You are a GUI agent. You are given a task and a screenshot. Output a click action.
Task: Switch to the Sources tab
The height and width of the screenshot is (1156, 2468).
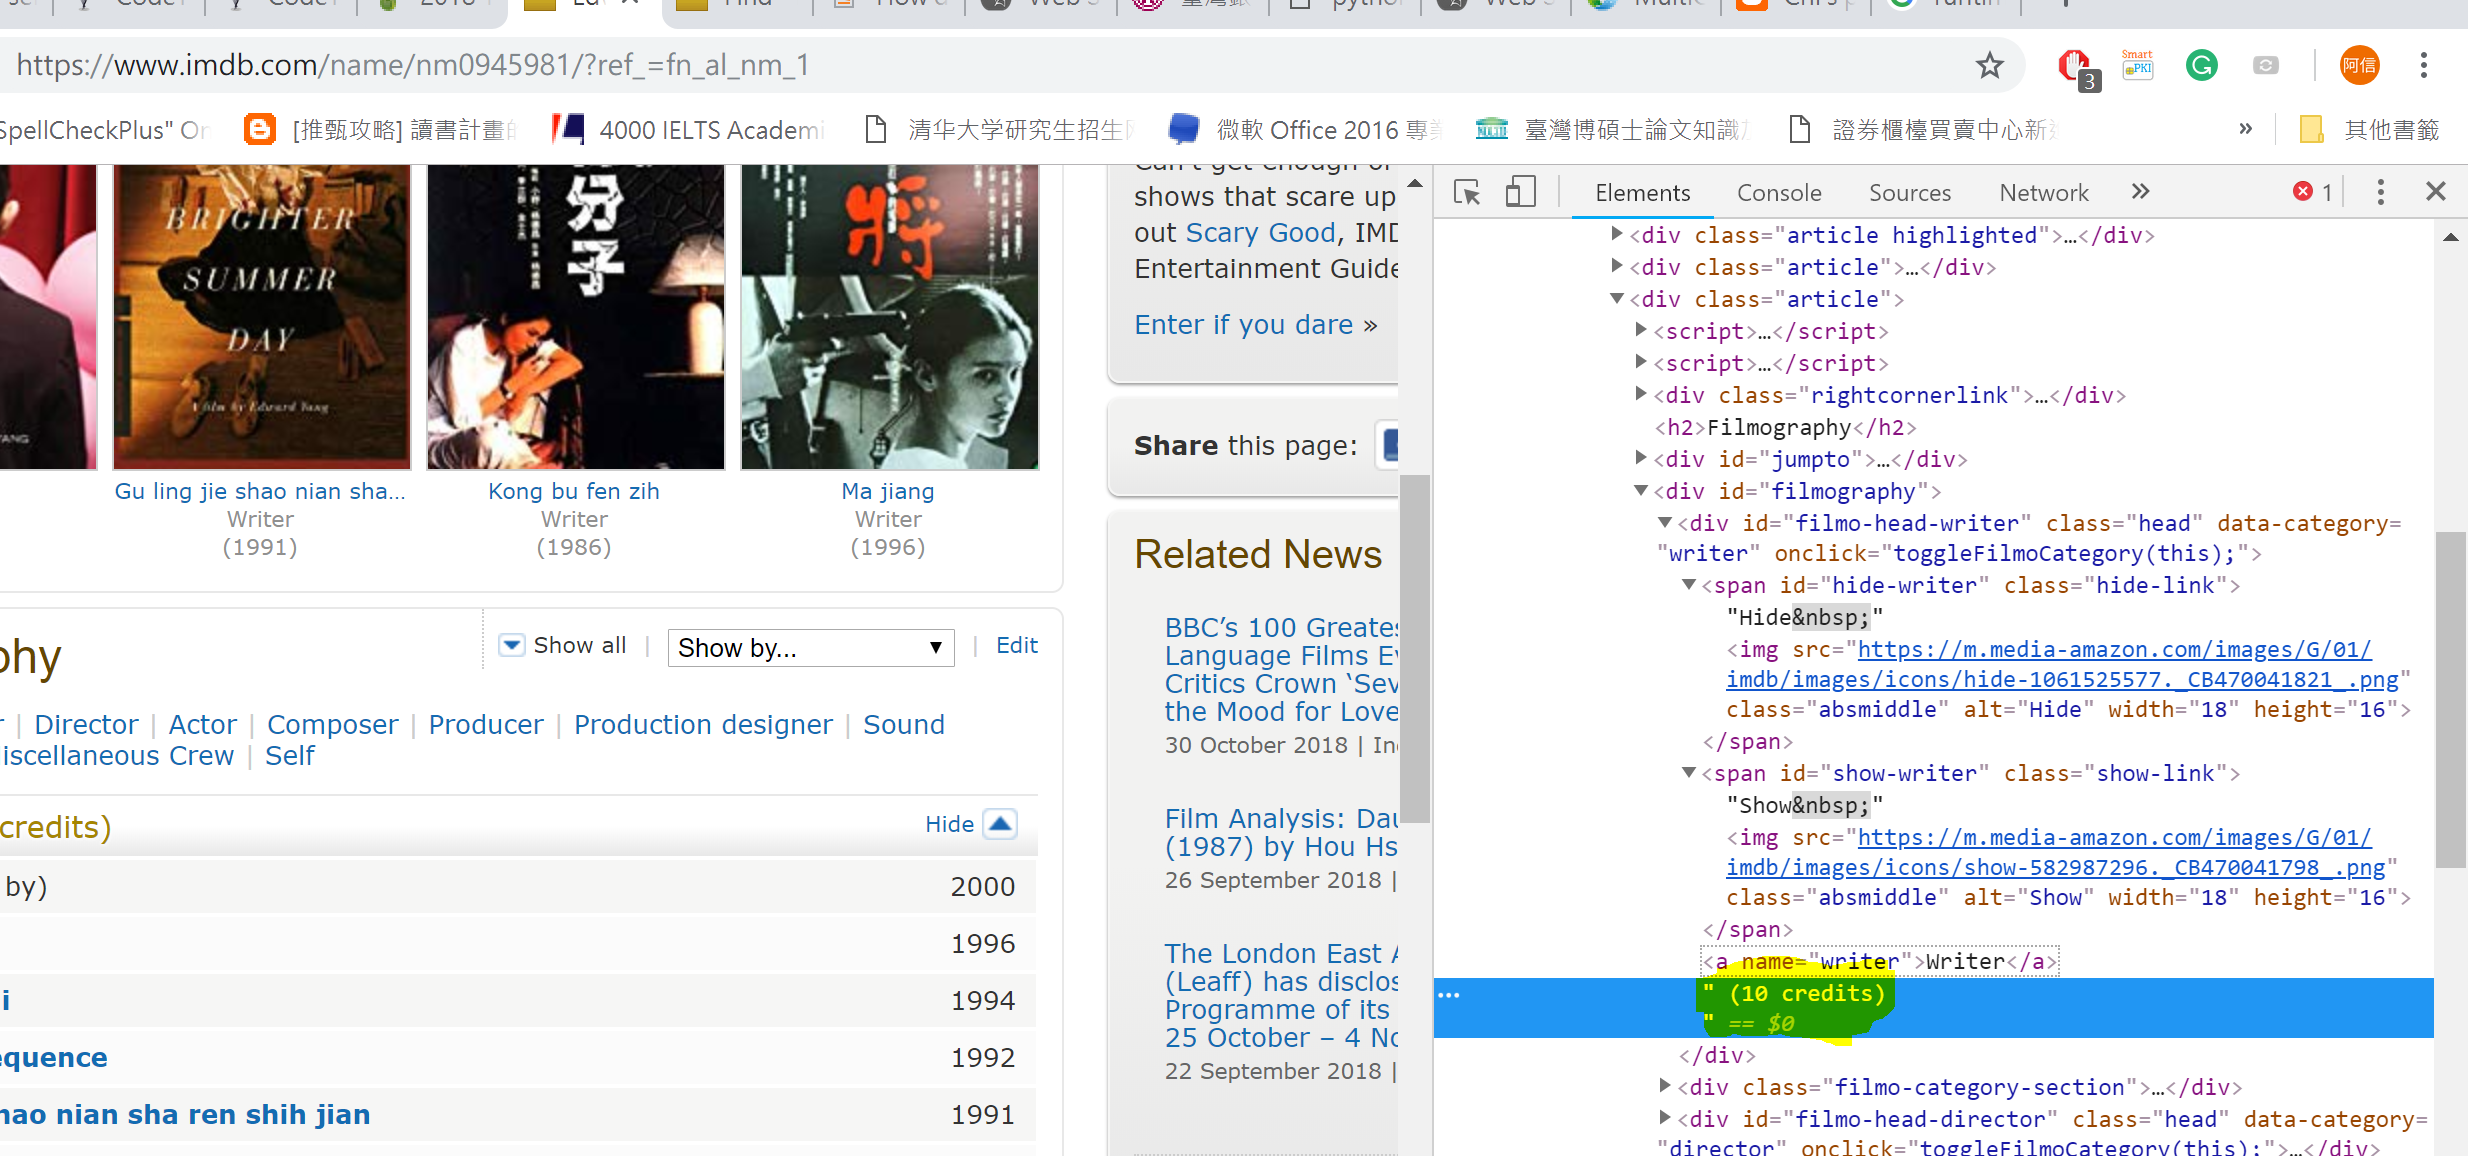coord(1910,193)
